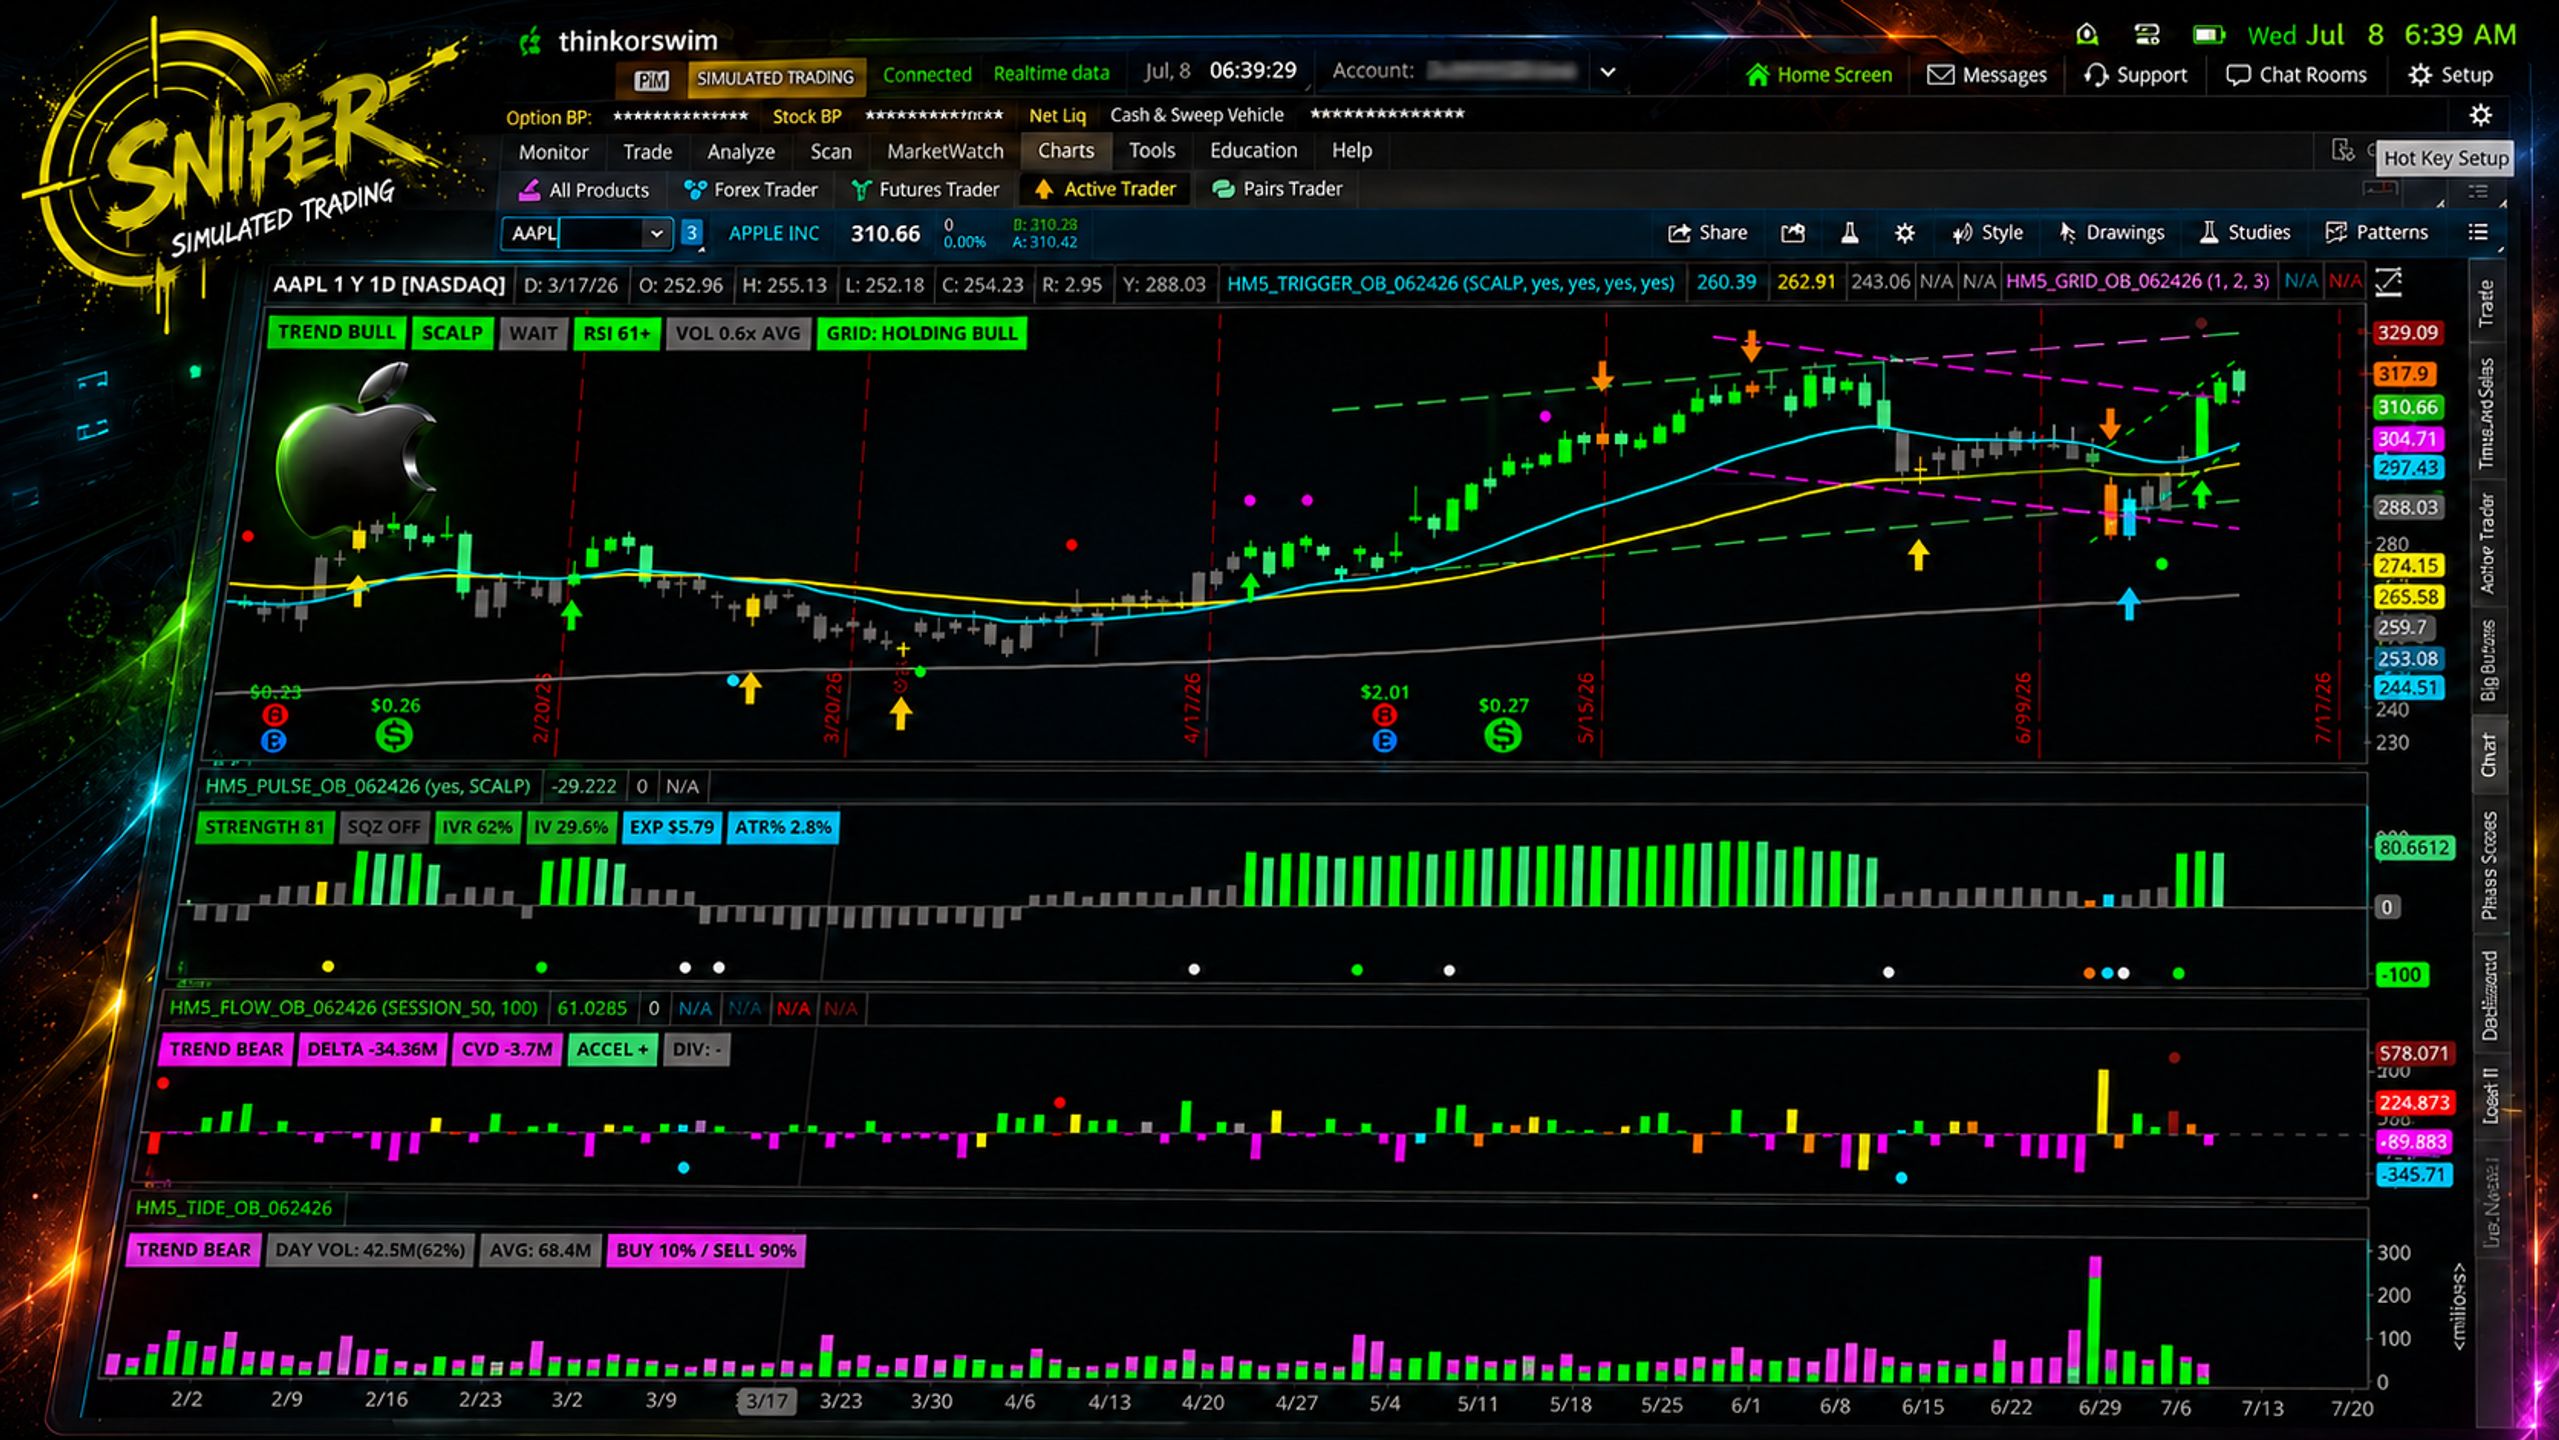This screenshot has width=2559, height=1440.
Task: Open the Help tab
Action: [1352, 150]
